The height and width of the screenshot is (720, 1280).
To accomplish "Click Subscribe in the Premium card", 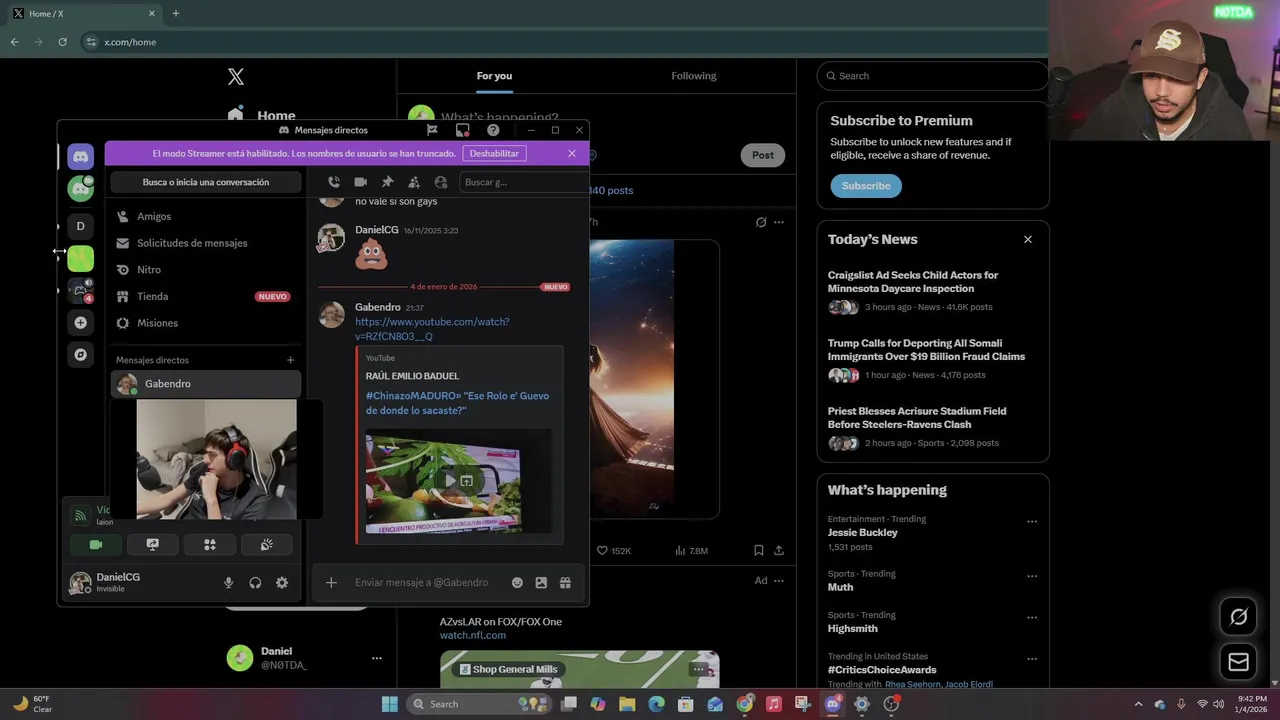I will [866, 186].
